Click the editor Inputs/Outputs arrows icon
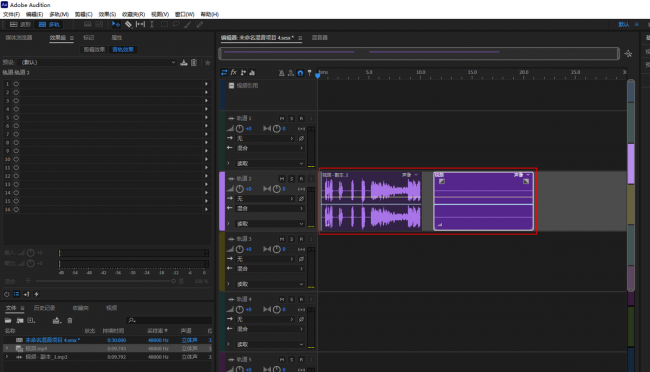This screenshot has width=650, height=372. 224,73
